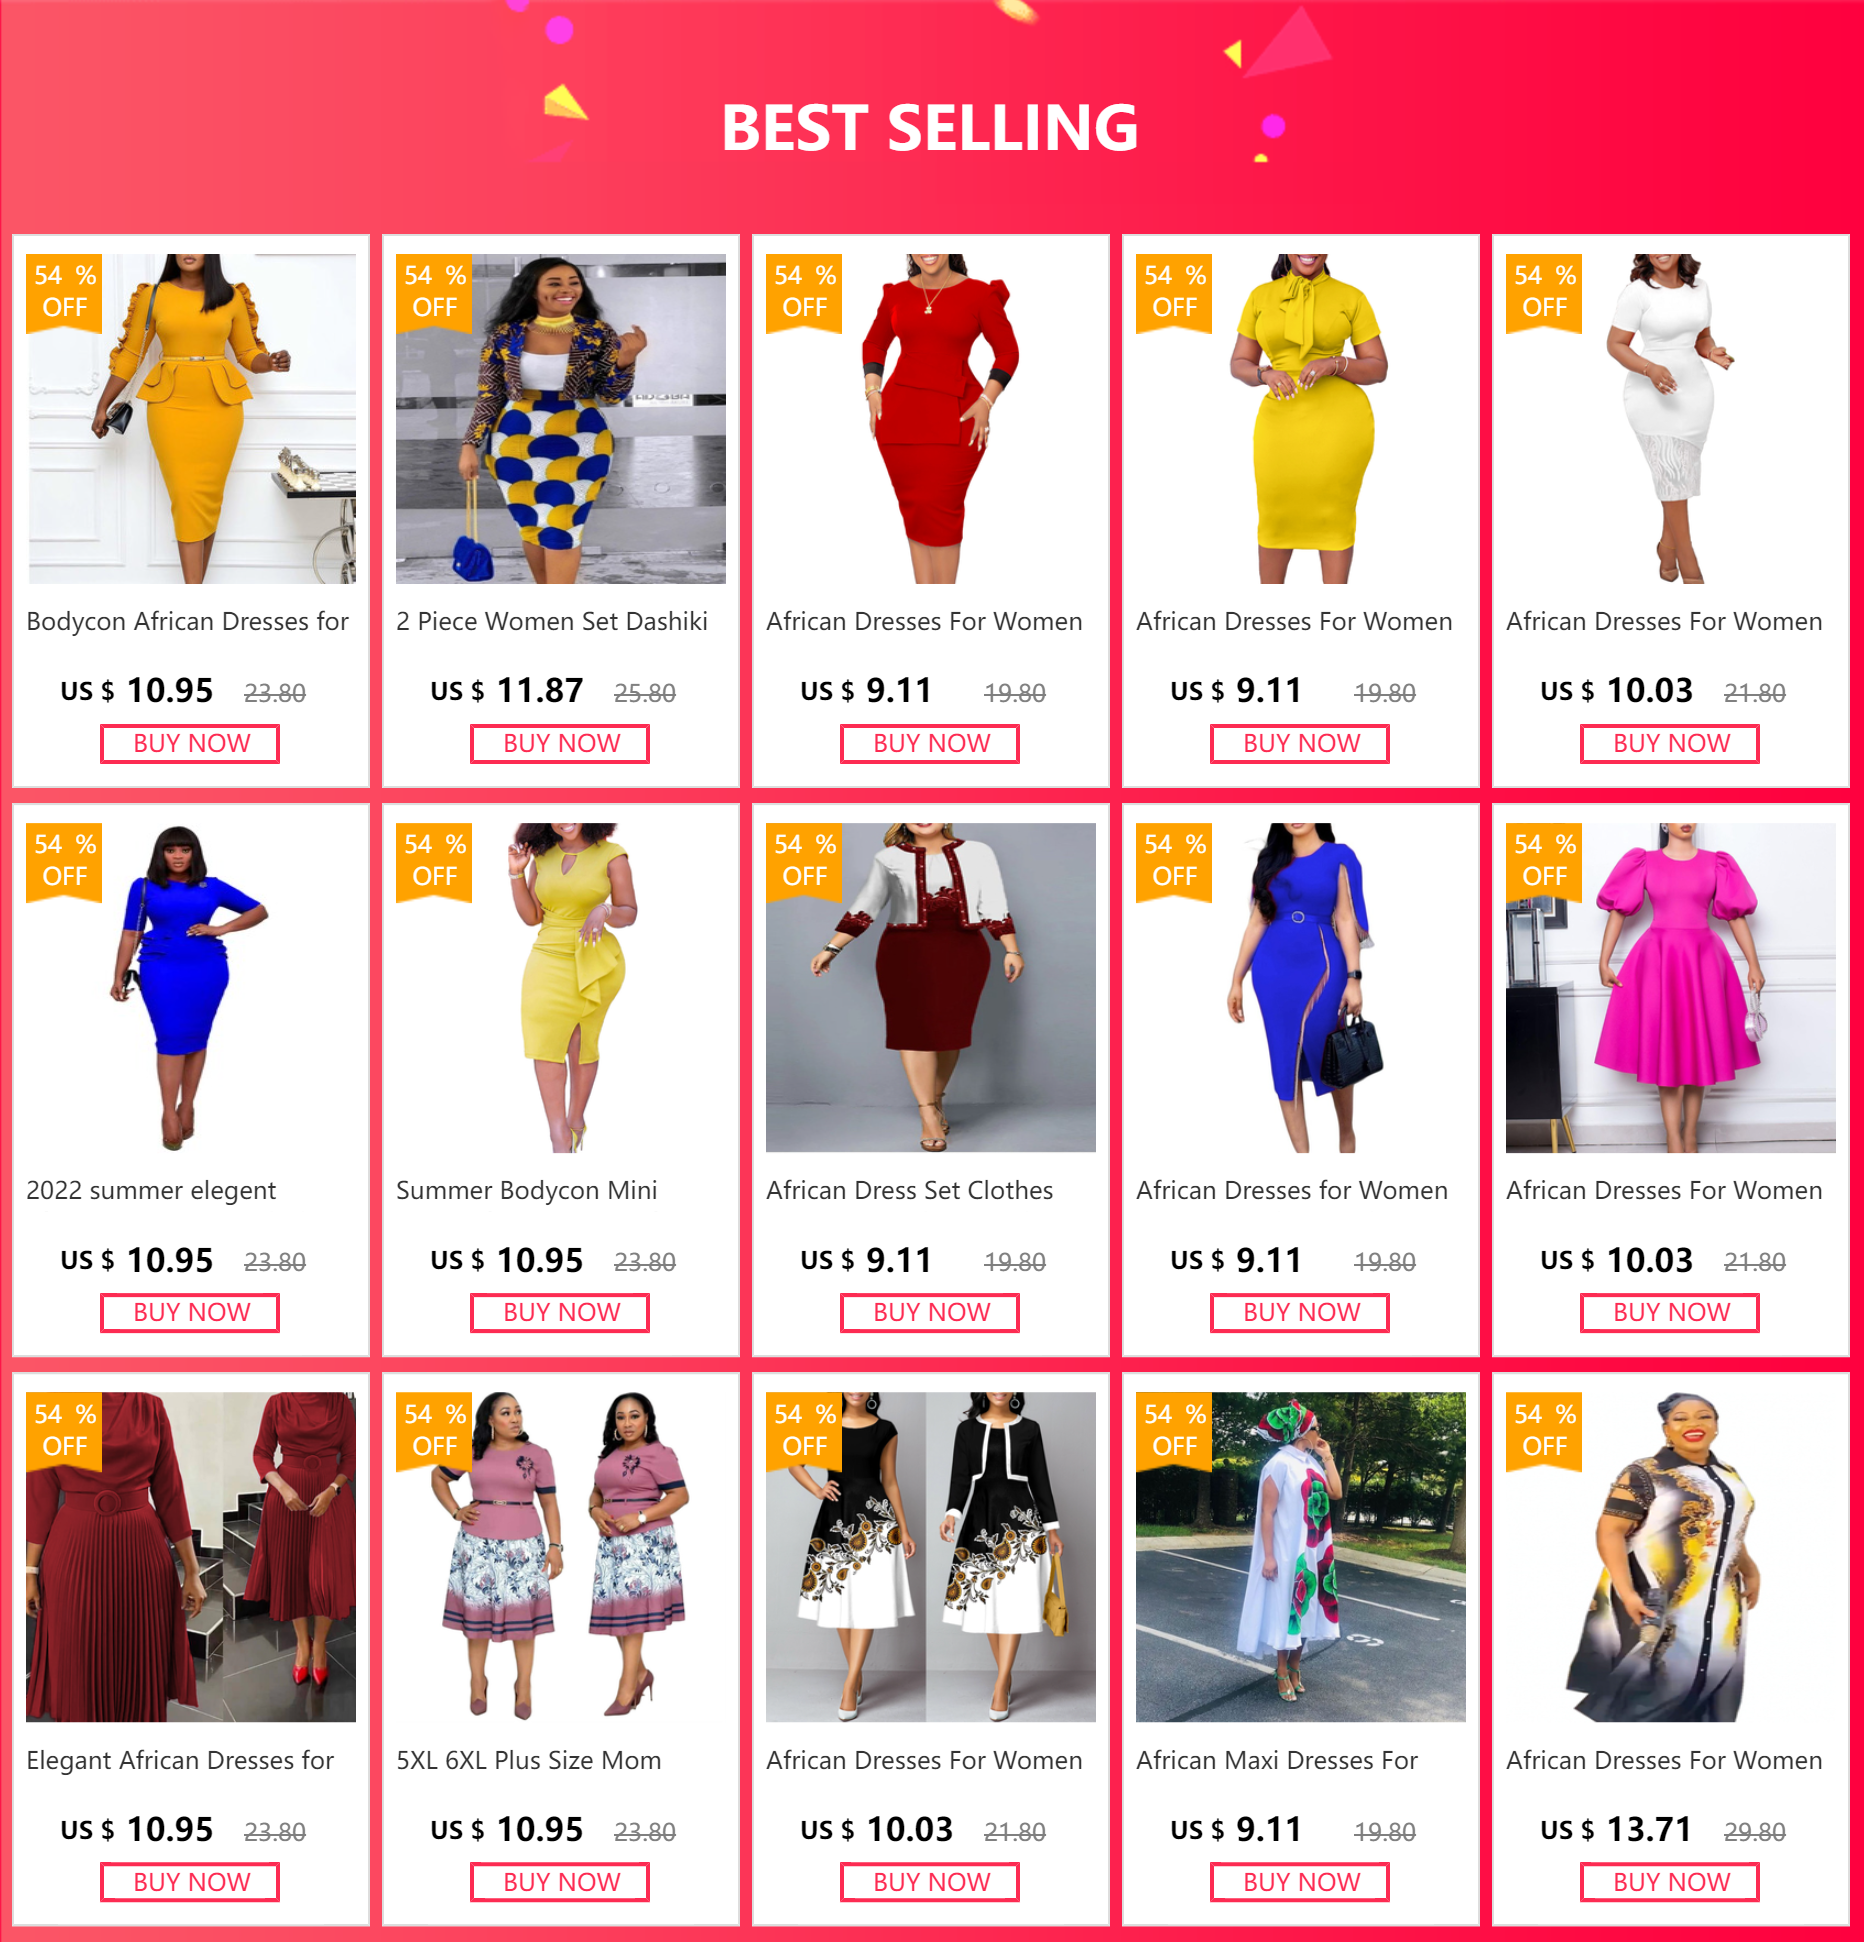Open 5XL 6XL Plus Size Mom title
1864x1942 pixels.
529,1760
